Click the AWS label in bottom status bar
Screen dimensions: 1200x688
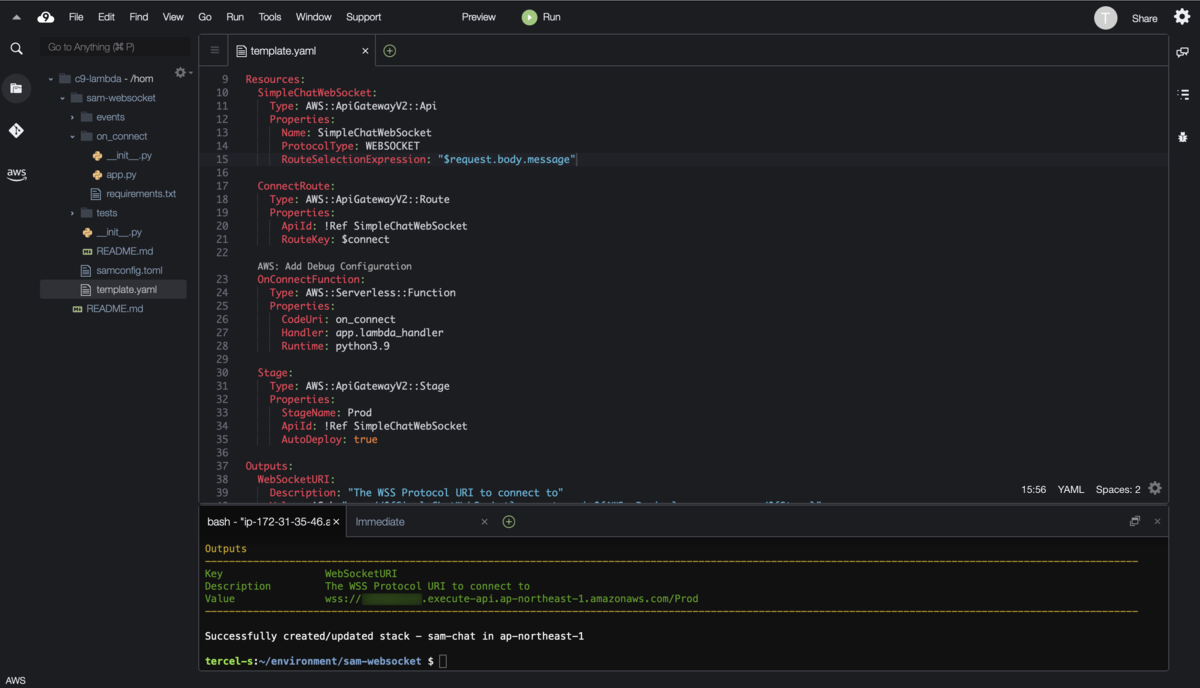point(16,680)
